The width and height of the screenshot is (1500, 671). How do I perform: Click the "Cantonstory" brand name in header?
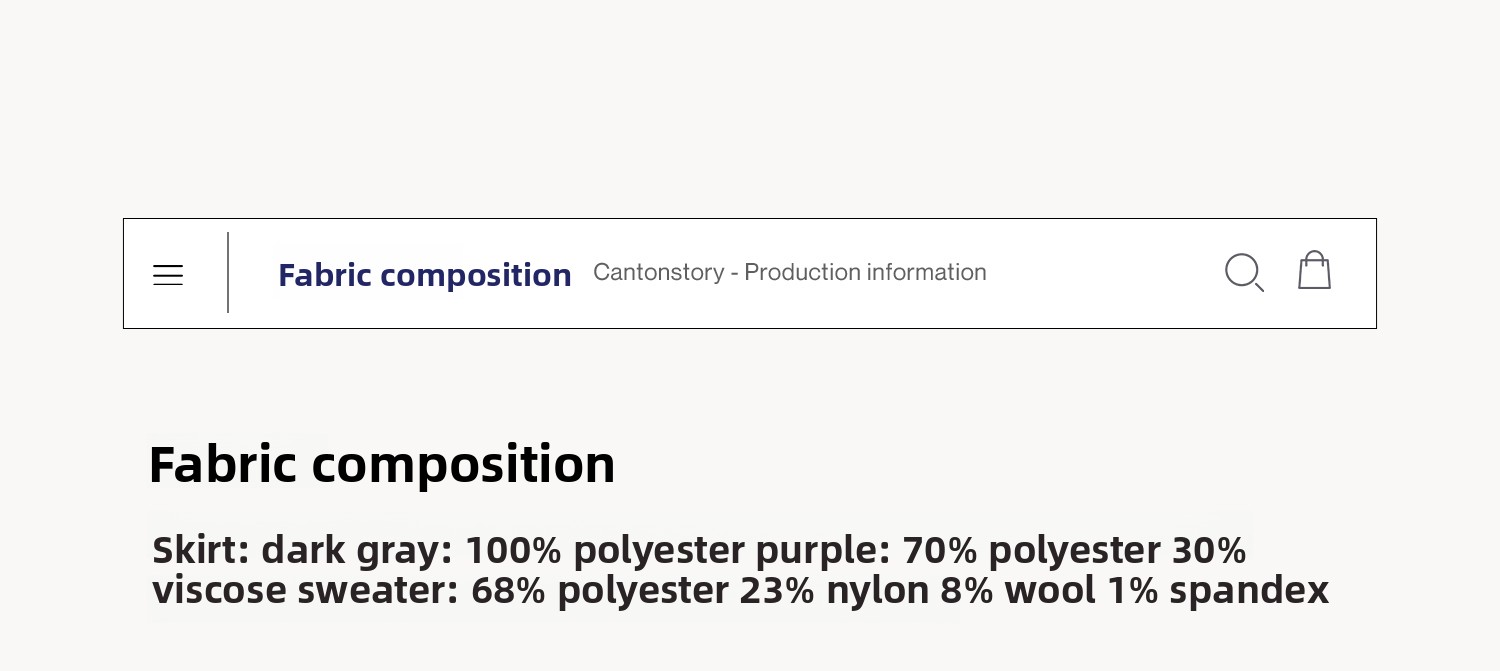[x=658, y=272]
